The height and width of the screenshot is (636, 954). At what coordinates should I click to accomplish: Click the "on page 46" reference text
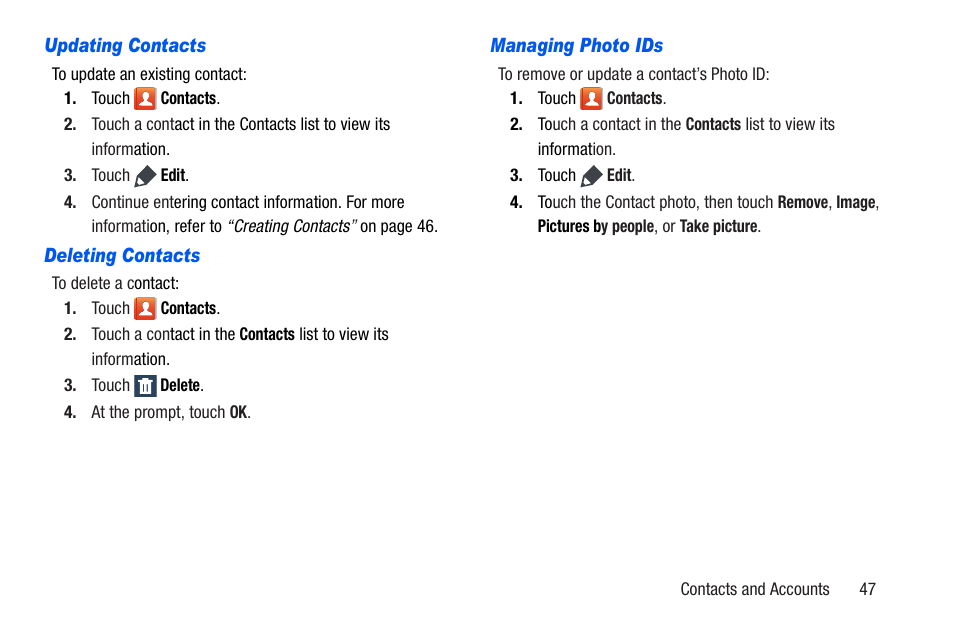(x=397, y=226)
